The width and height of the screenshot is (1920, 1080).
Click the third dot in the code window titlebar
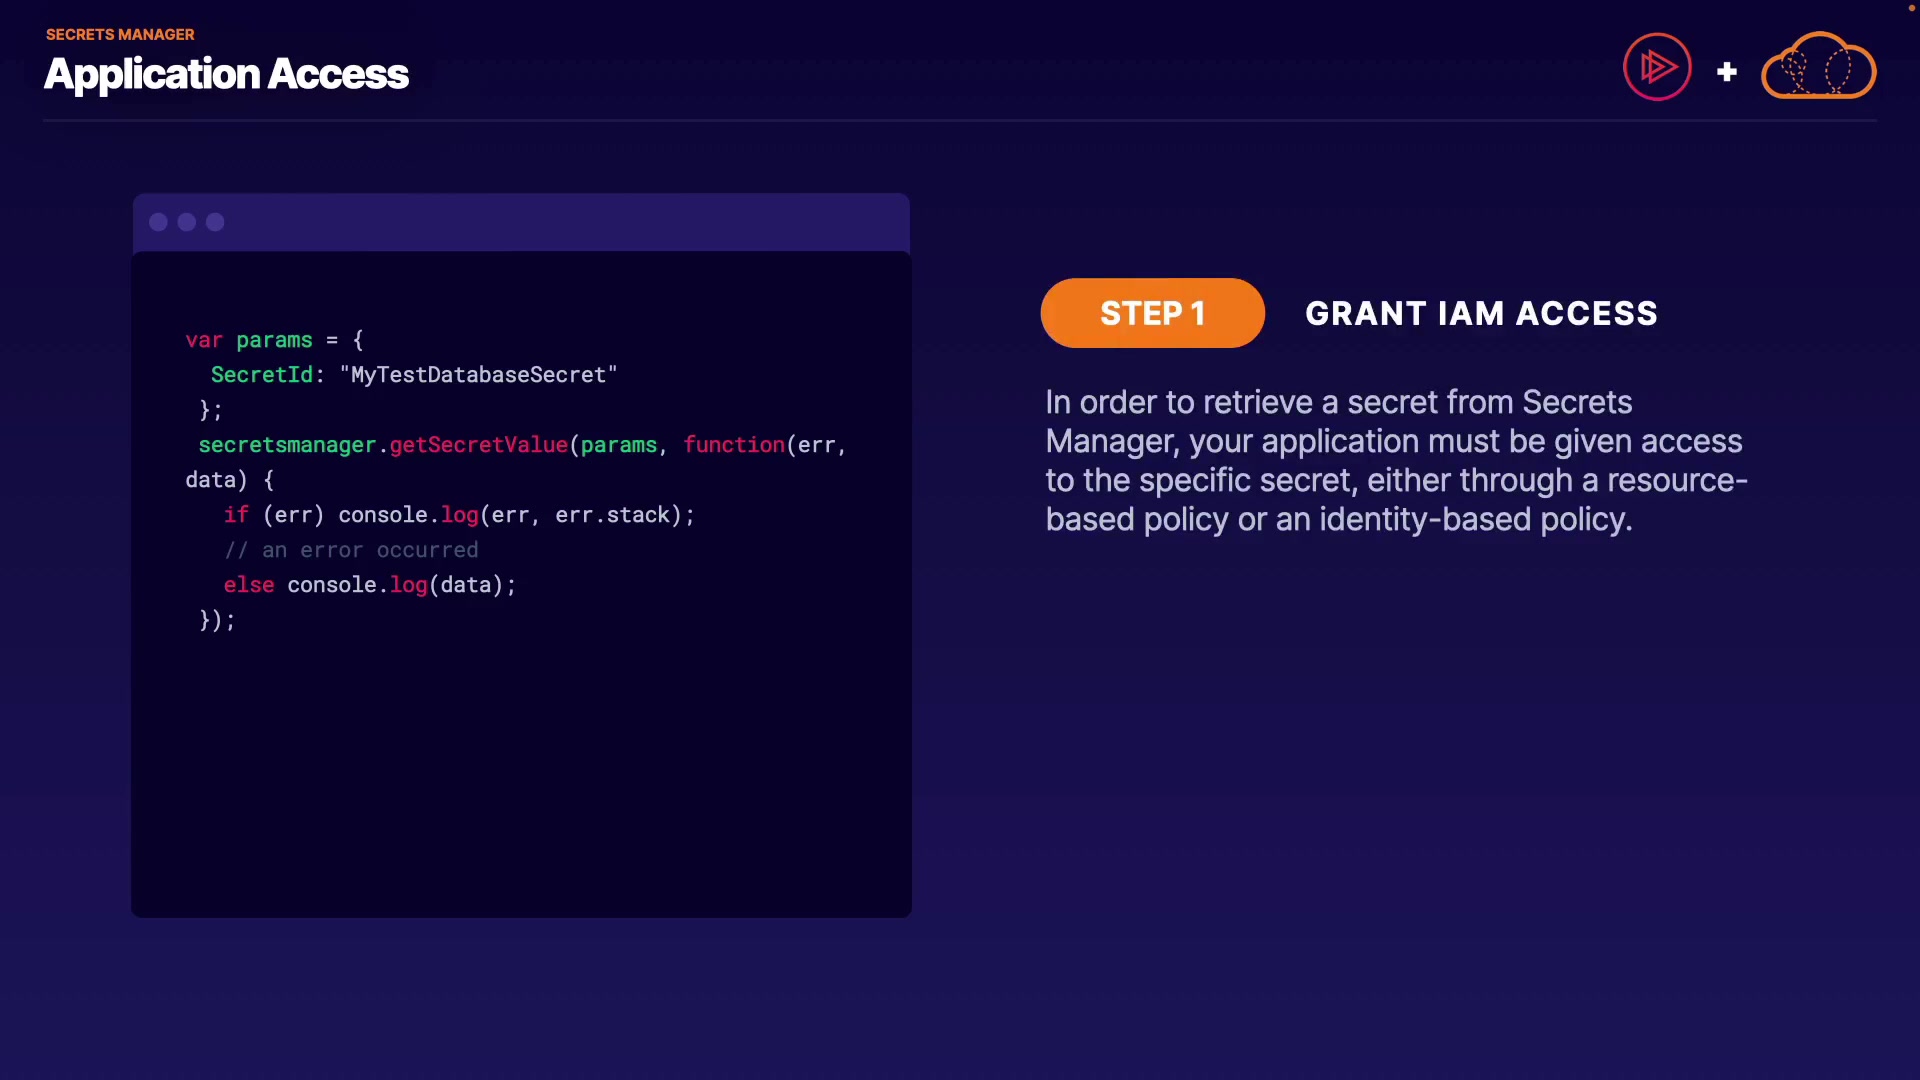[x=215, y=222]
